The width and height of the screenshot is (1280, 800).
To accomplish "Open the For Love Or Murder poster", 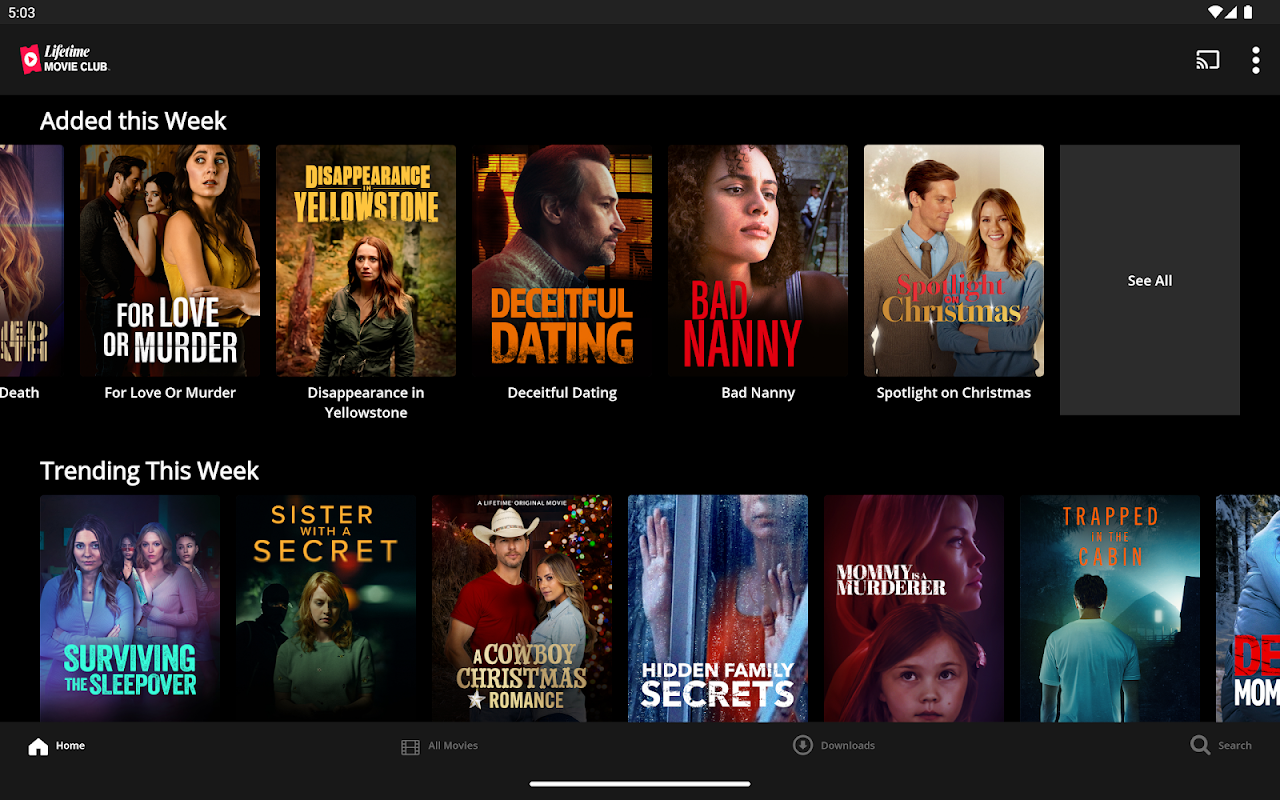I will [170, 261].
